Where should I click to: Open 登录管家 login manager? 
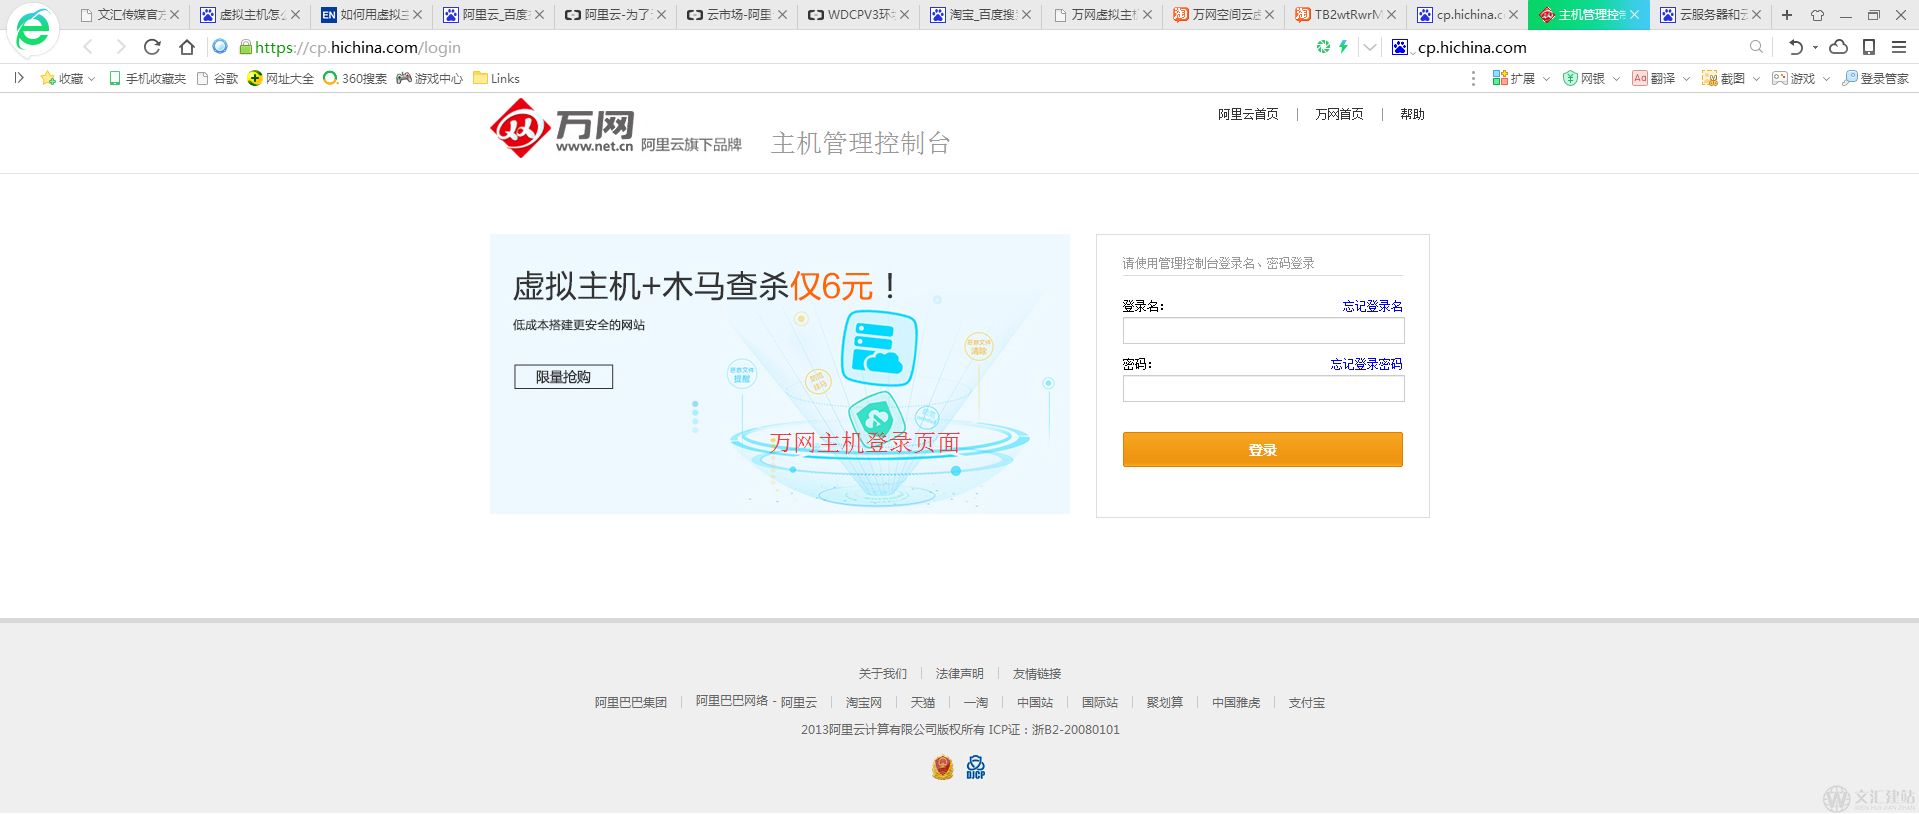click(x=1875, y=78)
